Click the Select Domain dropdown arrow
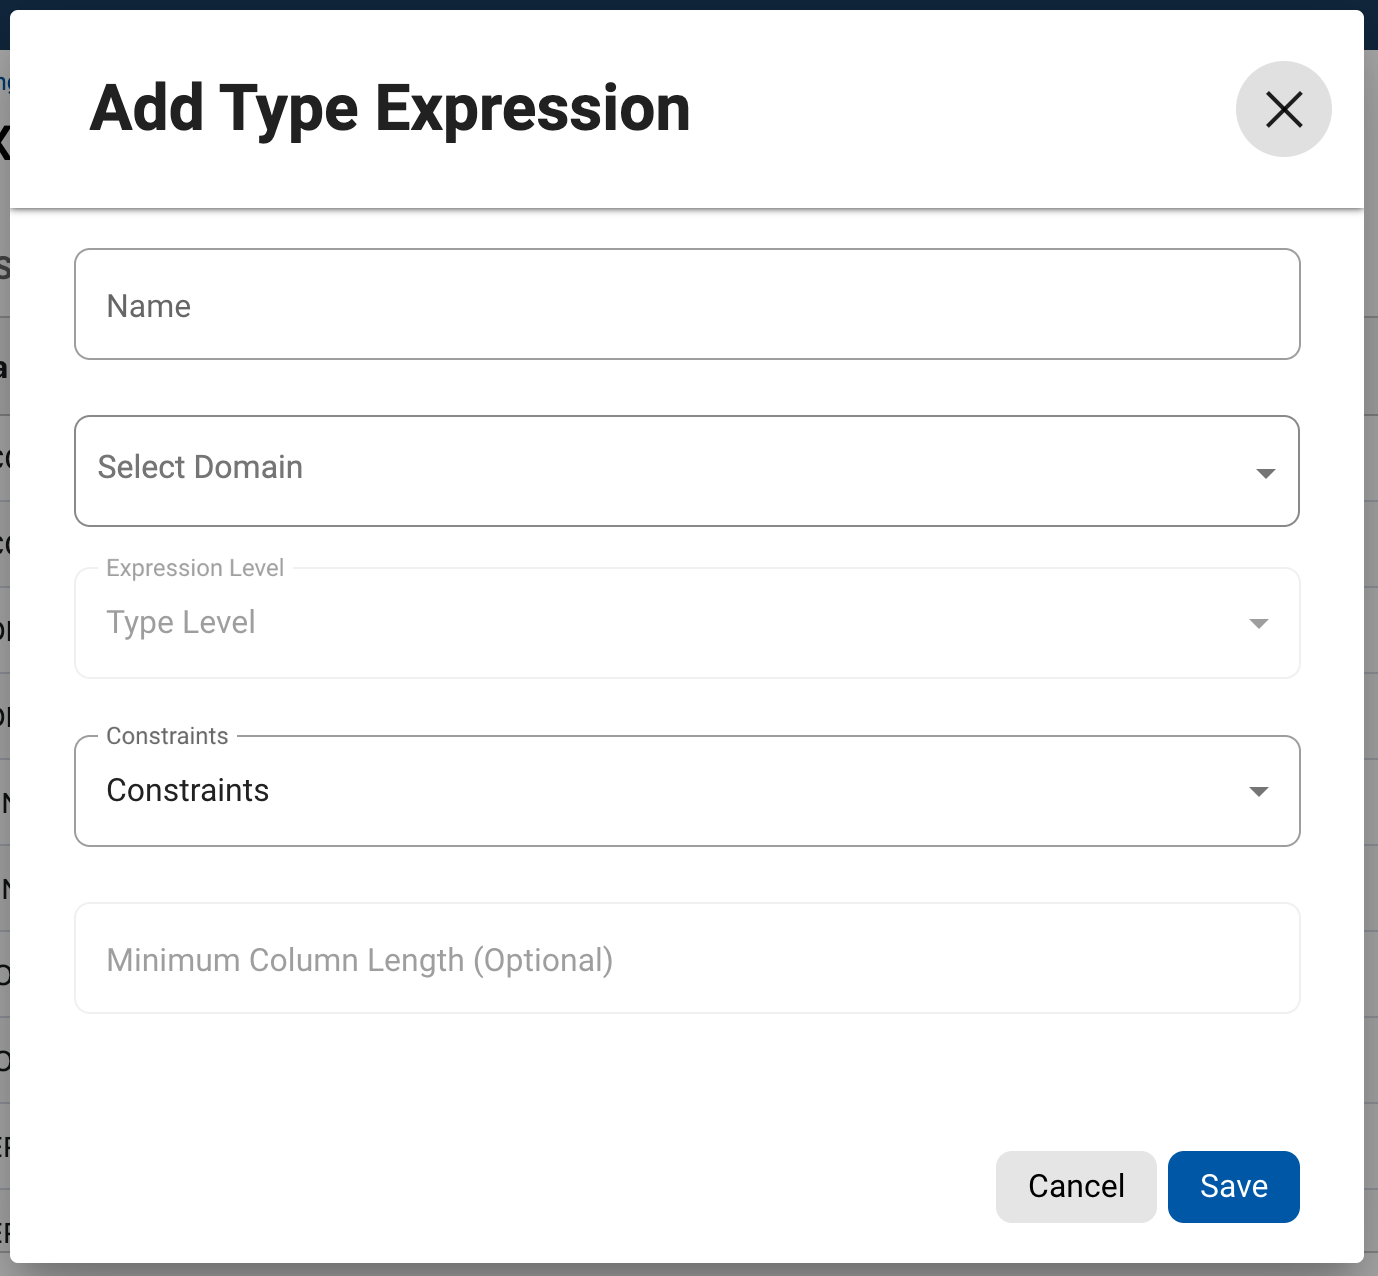The image size is (1378, 1276). pyautogui.click(x=1265, y=473)
